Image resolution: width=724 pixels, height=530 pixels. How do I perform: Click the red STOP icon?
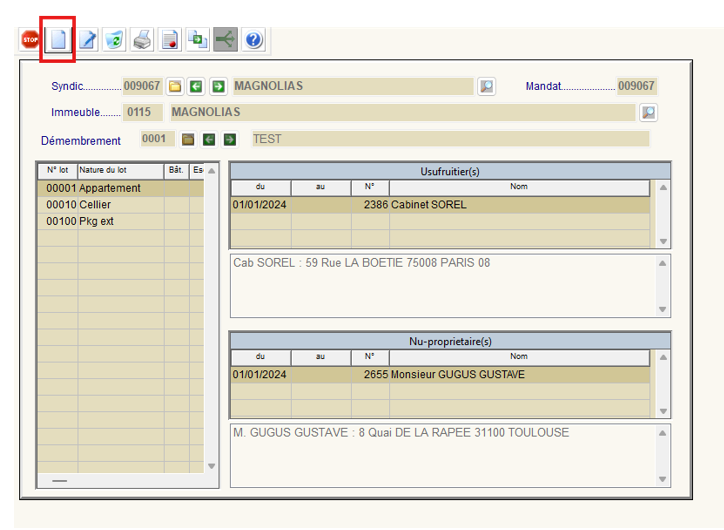click(30, 40)
